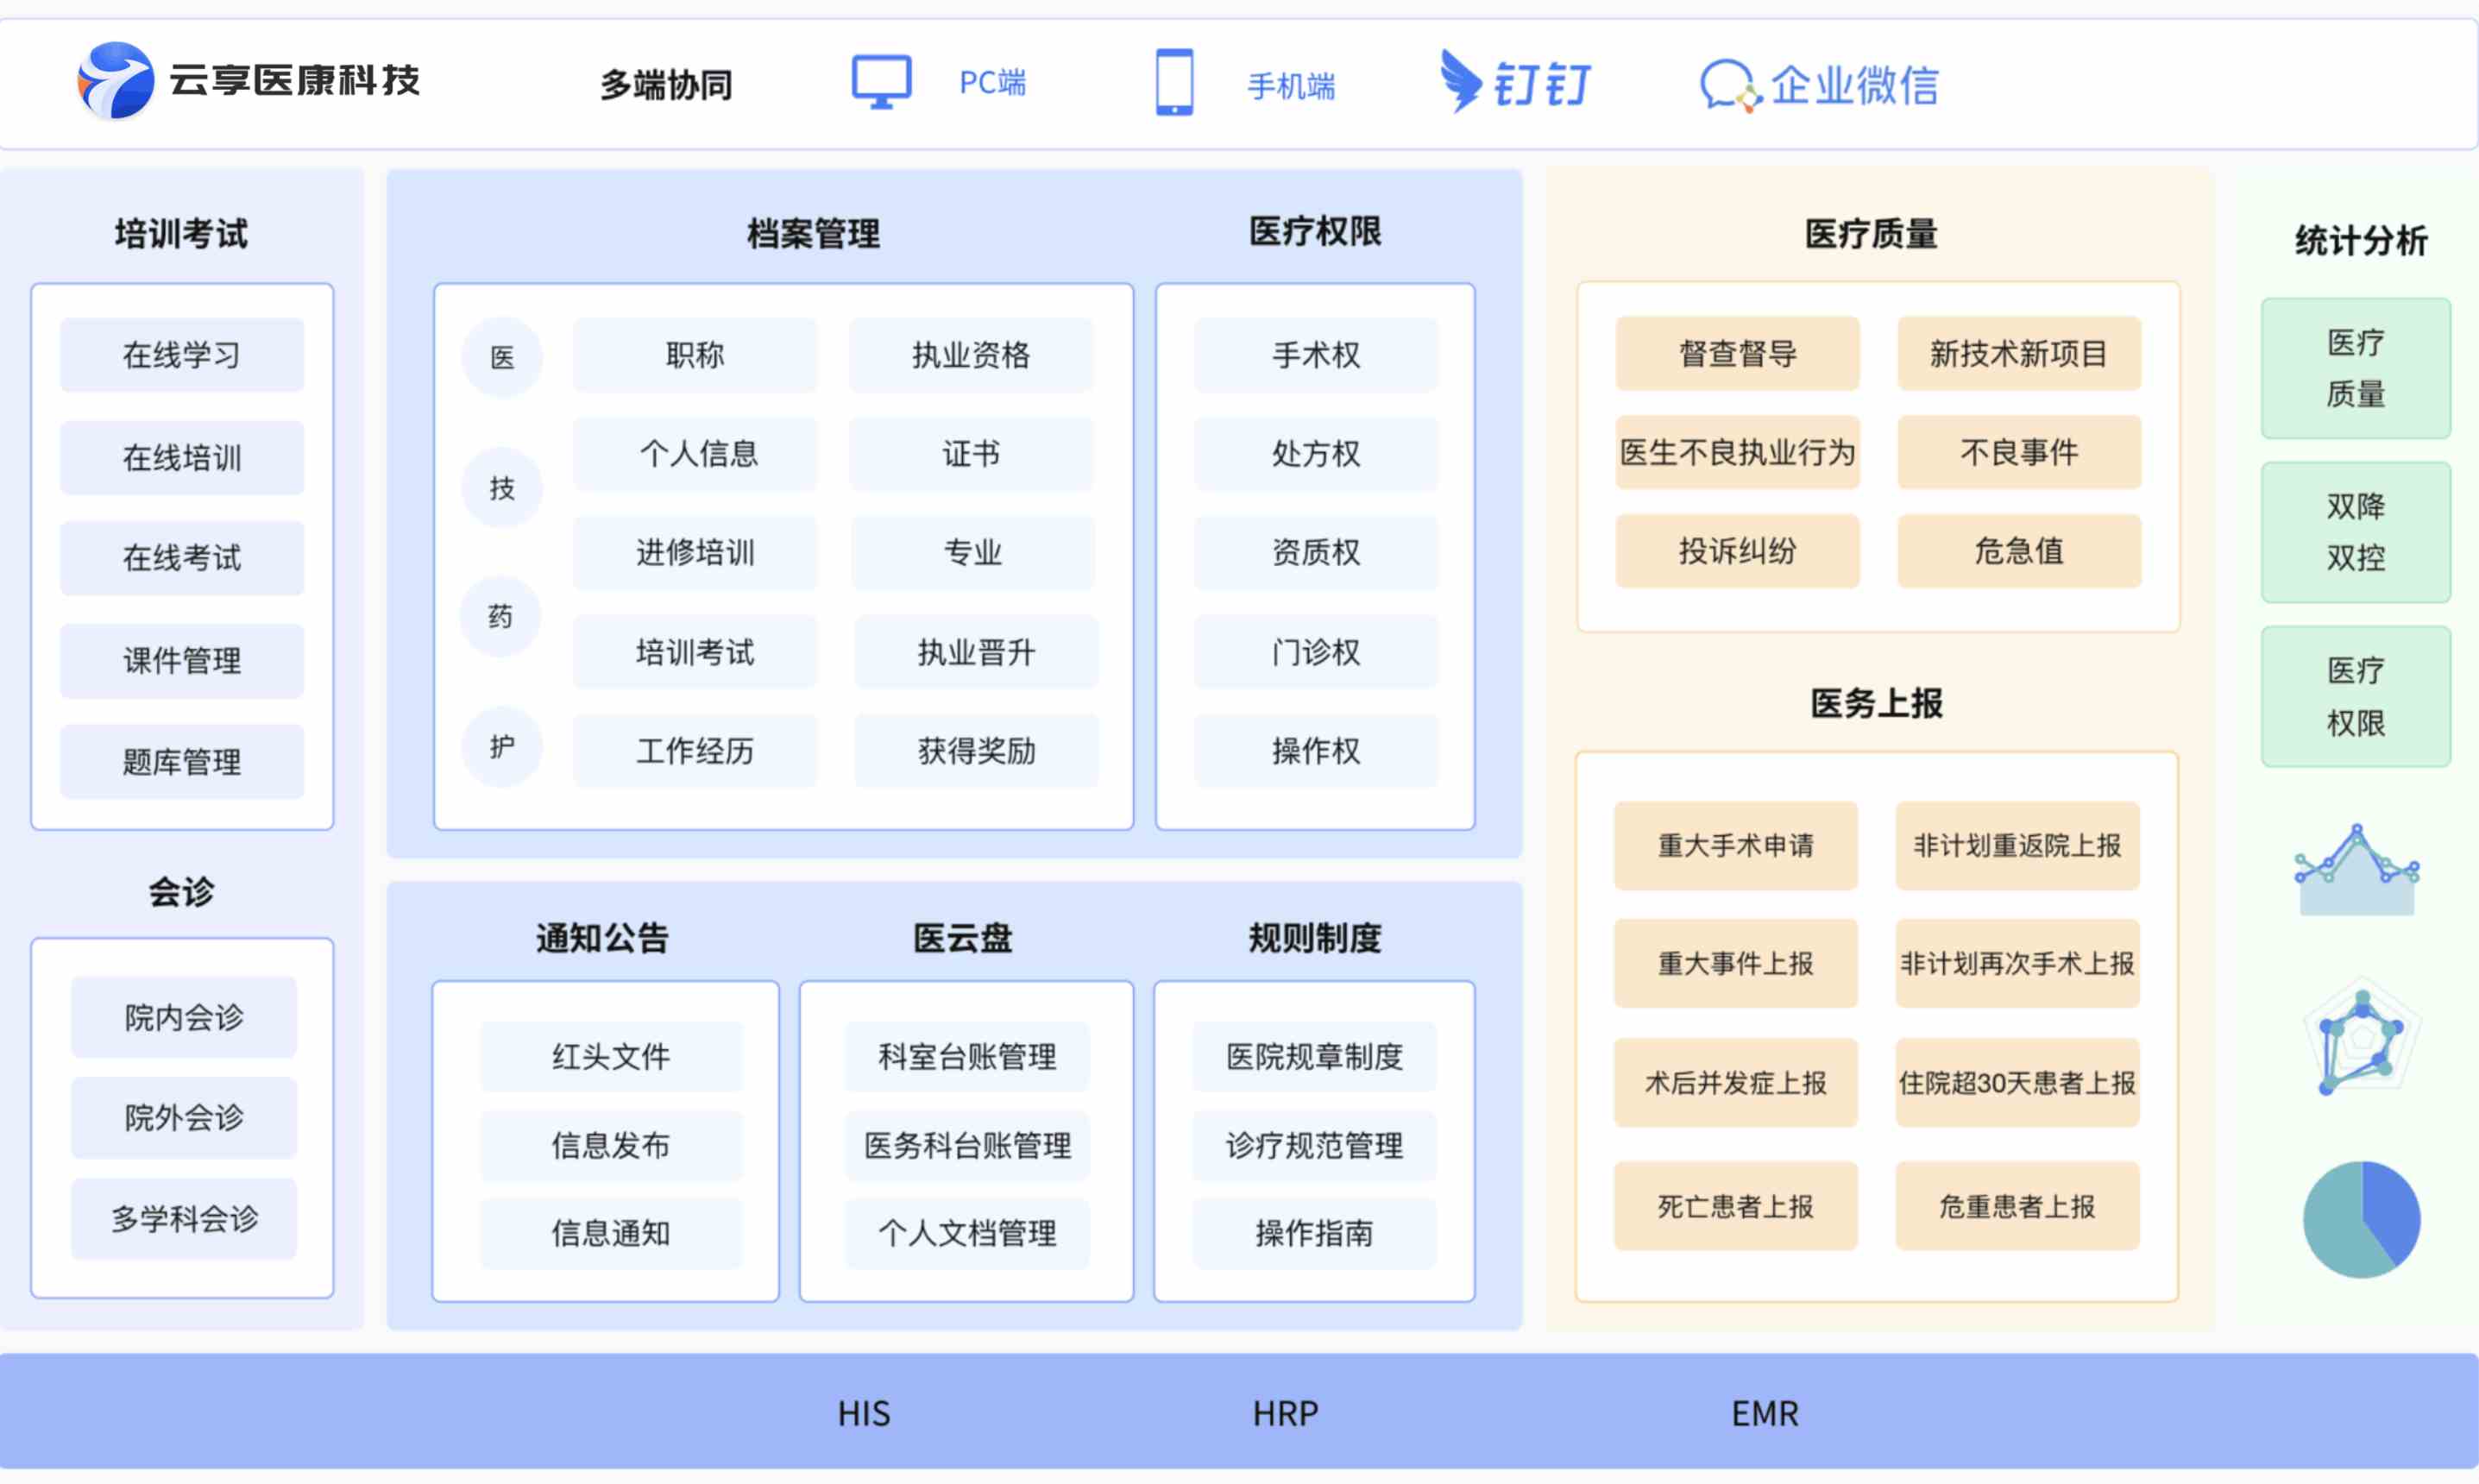The width and height of the screenshot is (2479, 1484).
Task: Open 题库管理 module
Action: [182, 762]
